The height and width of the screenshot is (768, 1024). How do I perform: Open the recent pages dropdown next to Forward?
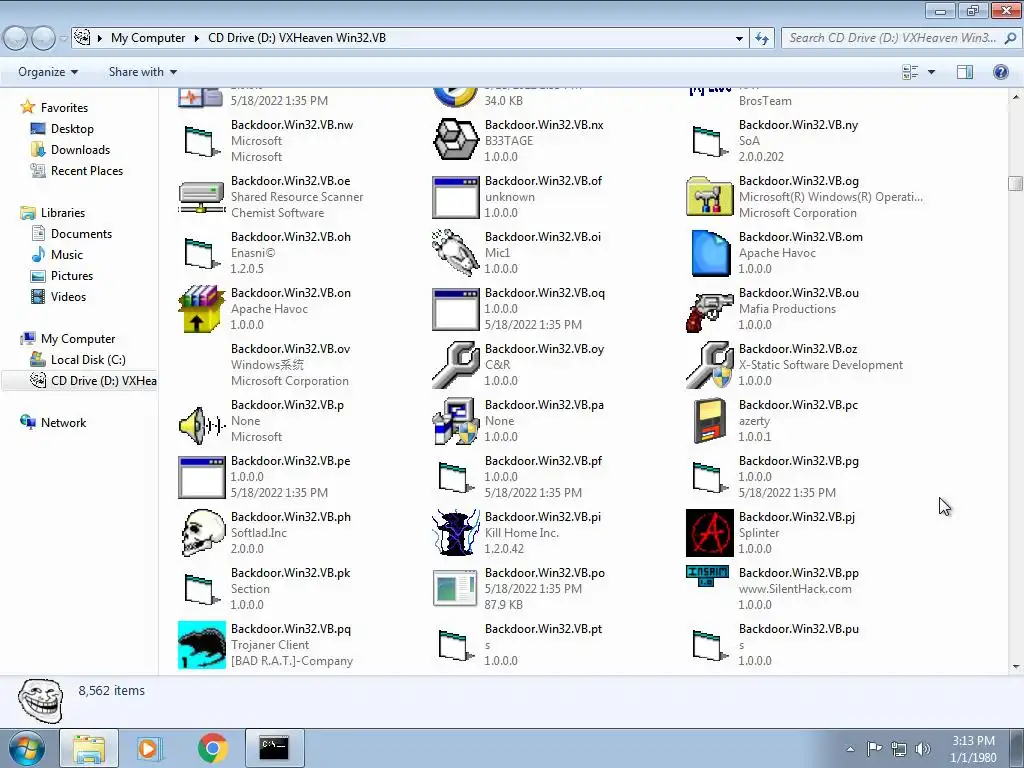tap(63, 39)
